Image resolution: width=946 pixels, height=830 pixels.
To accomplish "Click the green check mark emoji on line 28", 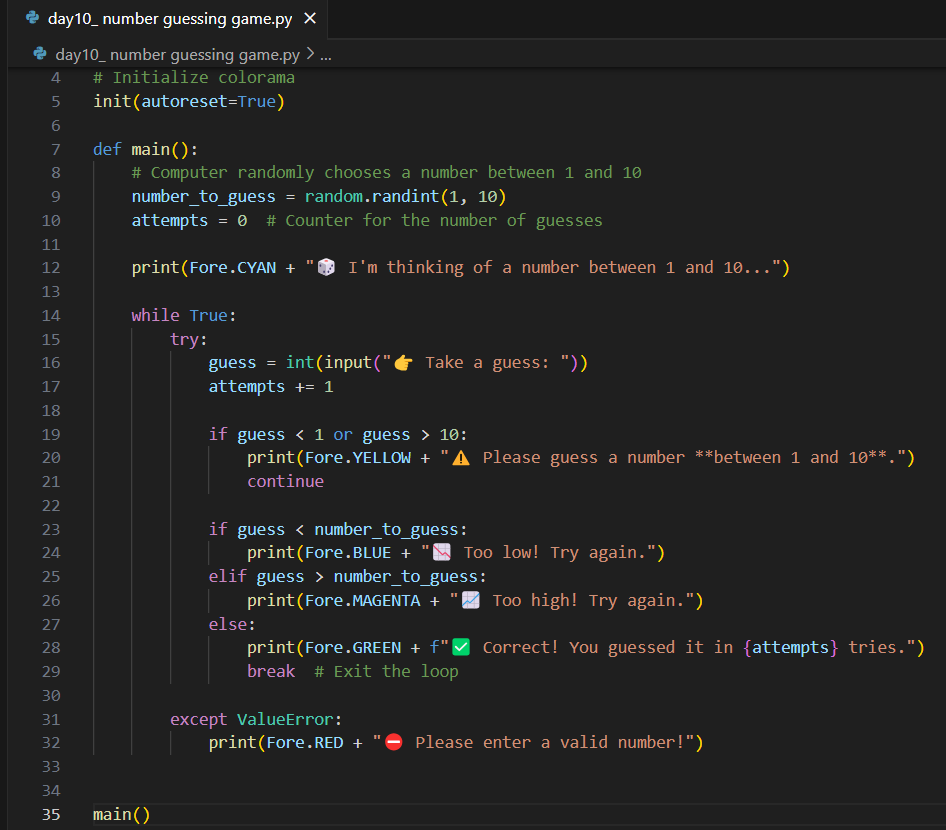I will 461,647.
